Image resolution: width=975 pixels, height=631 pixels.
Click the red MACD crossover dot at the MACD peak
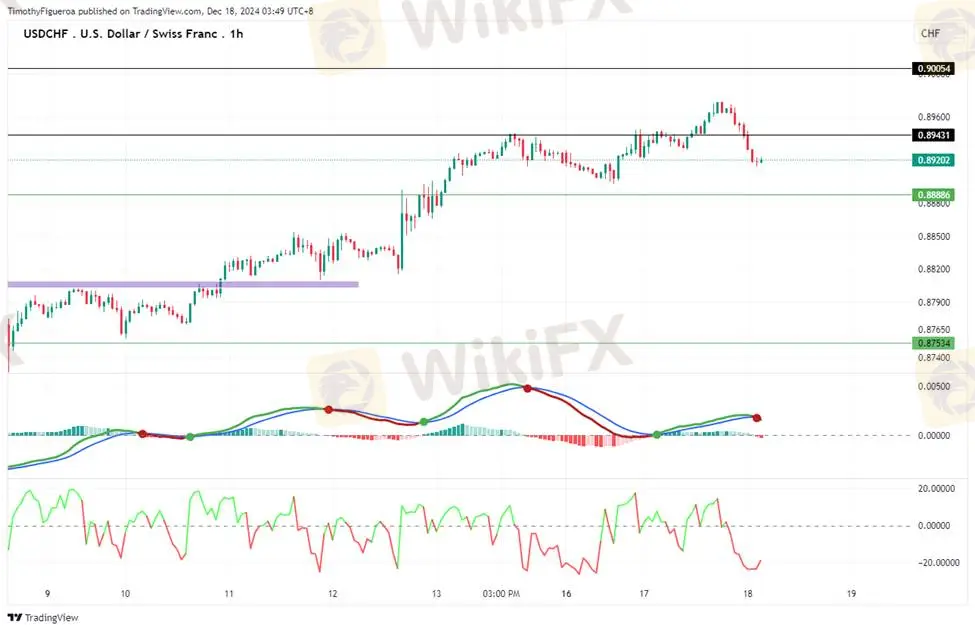coord(527,388)
